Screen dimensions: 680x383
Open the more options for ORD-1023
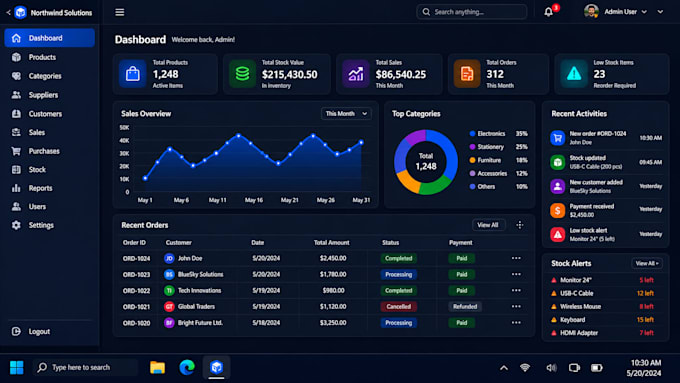(x=516, y=274)
